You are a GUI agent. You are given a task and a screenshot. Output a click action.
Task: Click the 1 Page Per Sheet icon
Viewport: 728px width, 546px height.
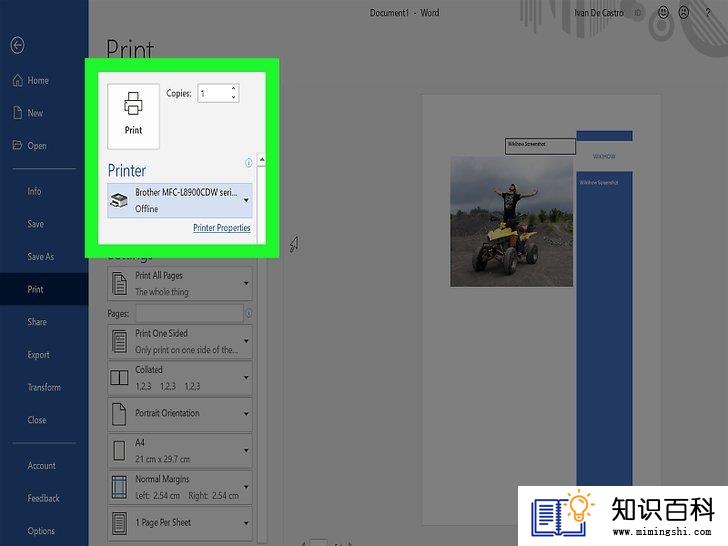coord(119,523)
